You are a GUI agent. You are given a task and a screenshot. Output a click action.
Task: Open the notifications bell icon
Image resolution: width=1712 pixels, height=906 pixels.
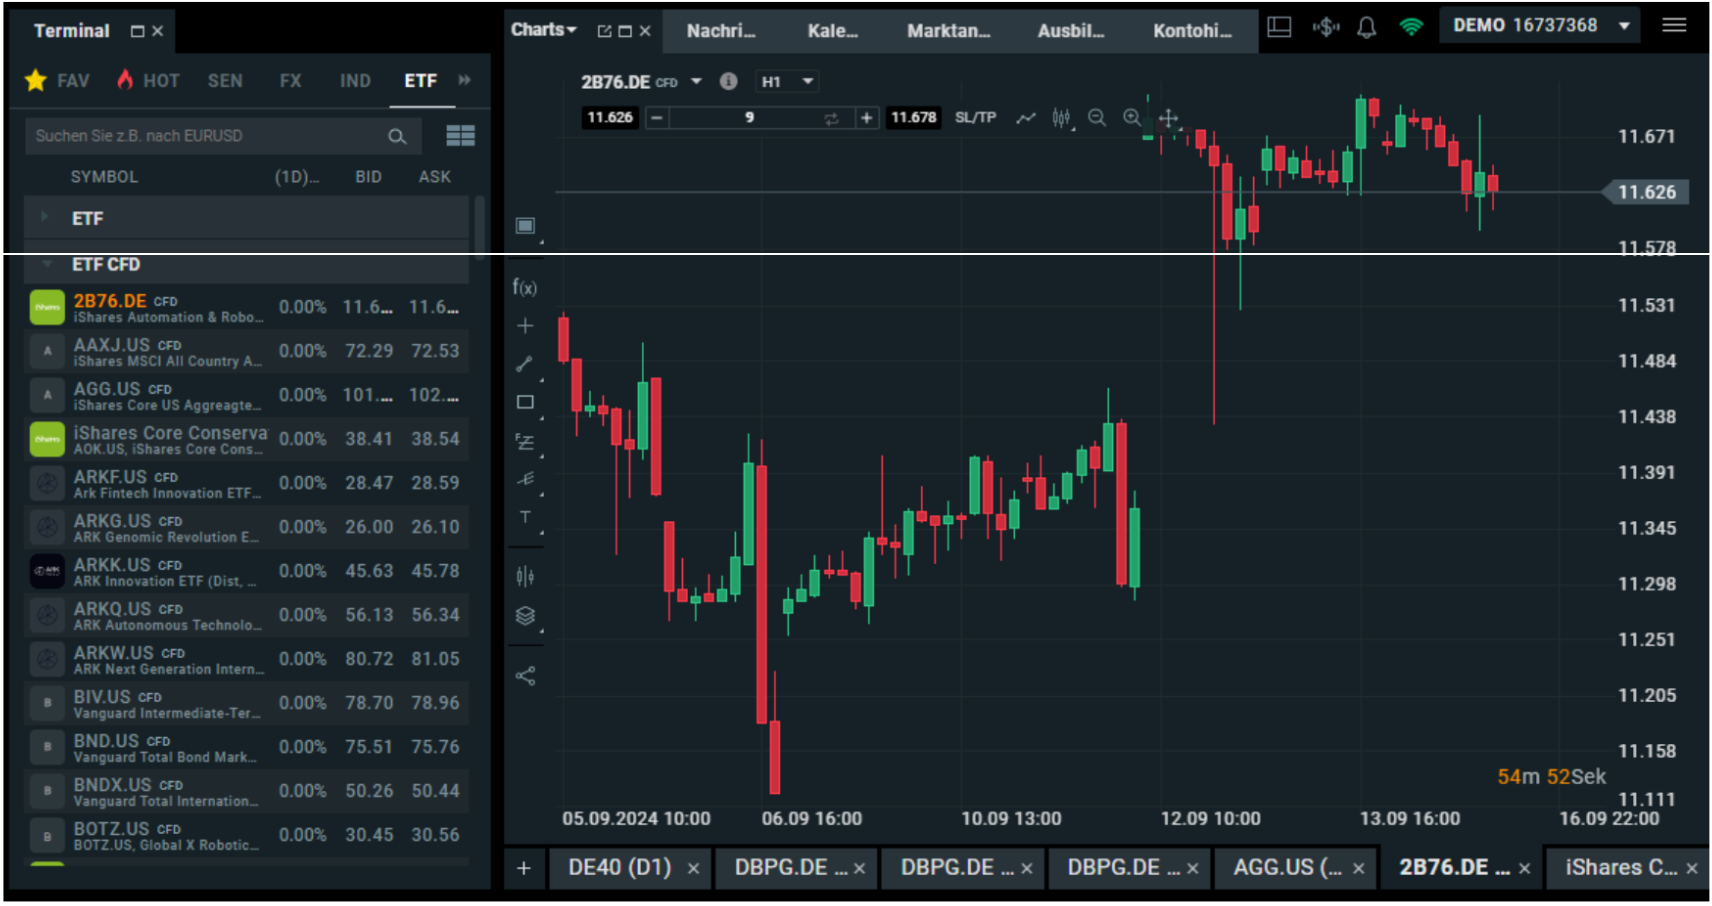1367,27
